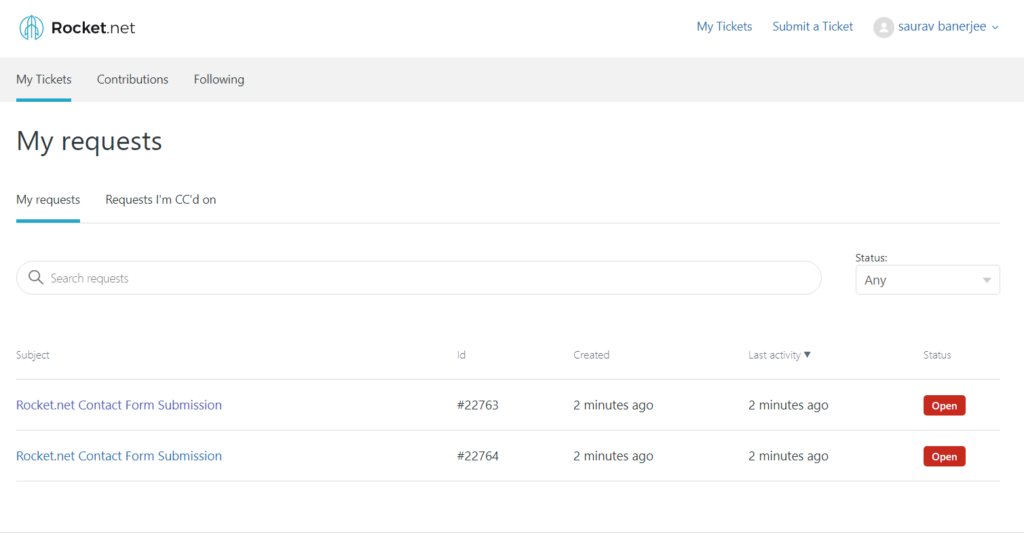Open the Contact Form Submission ticket #22763
Screen dimensions: 1024x533
pyautogui.click(x=119, y=405)
